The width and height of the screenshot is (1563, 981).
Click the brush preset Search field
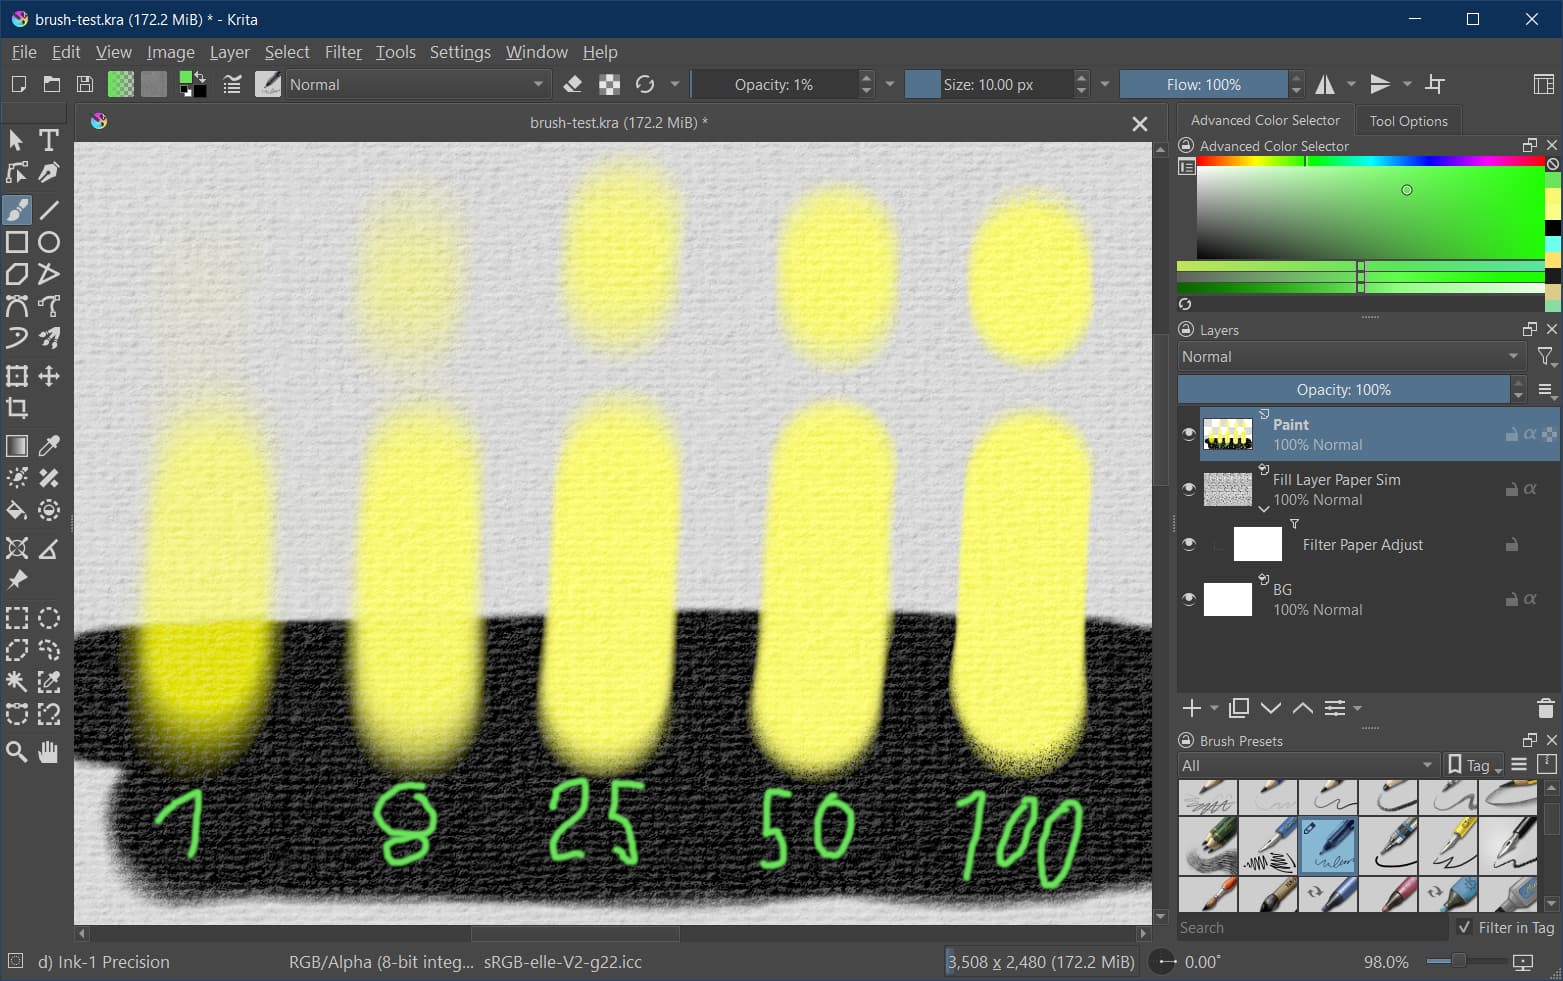tap(1310, 928)
